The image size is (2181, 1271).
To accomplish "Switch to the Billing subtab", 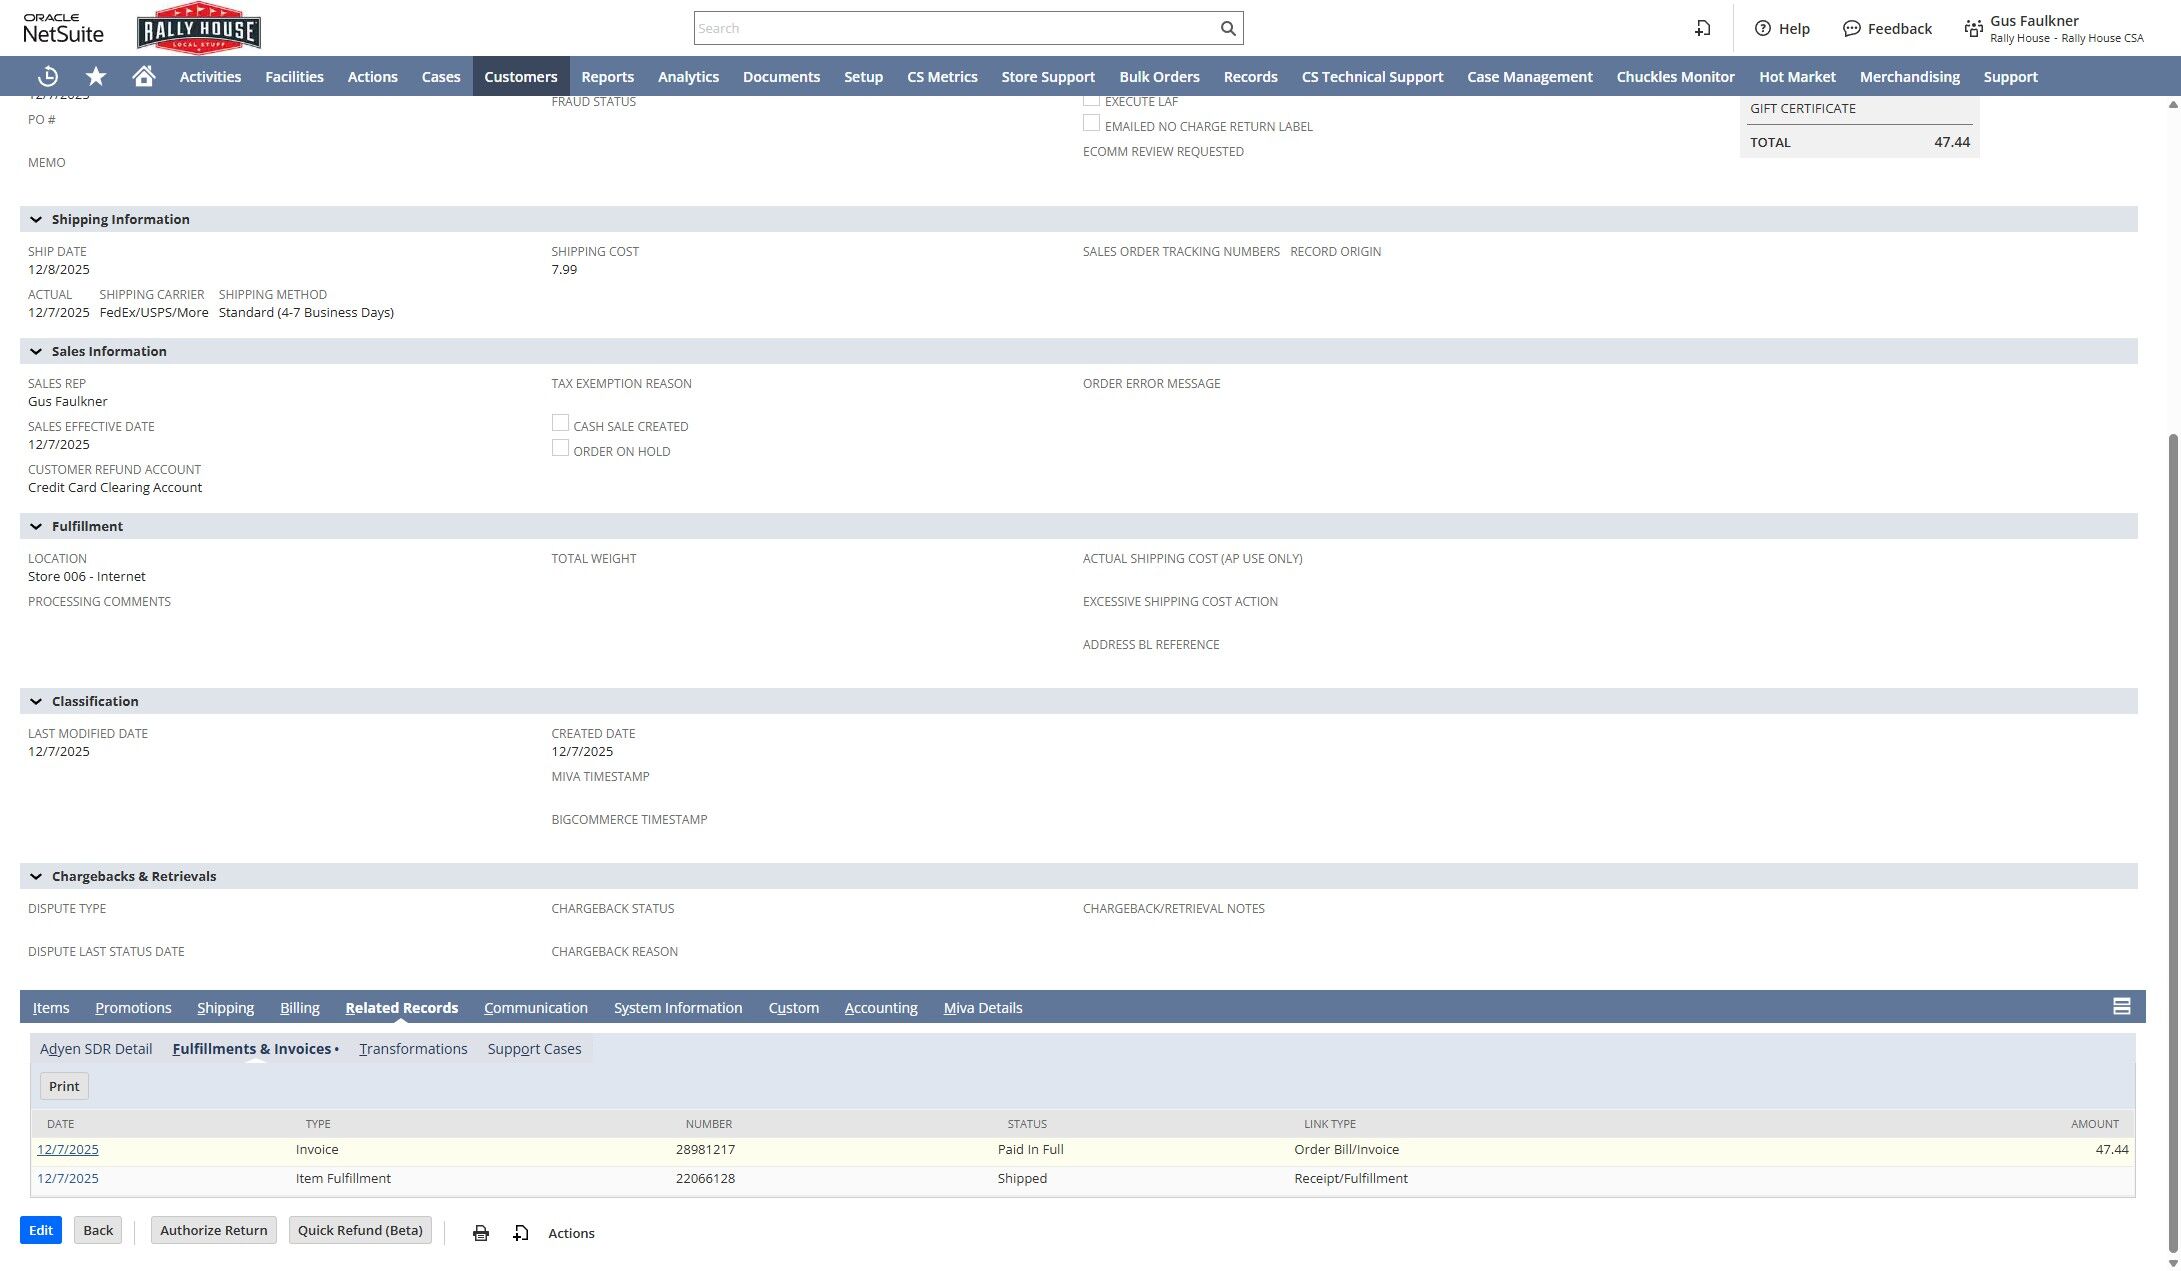I will [300, 1007].
